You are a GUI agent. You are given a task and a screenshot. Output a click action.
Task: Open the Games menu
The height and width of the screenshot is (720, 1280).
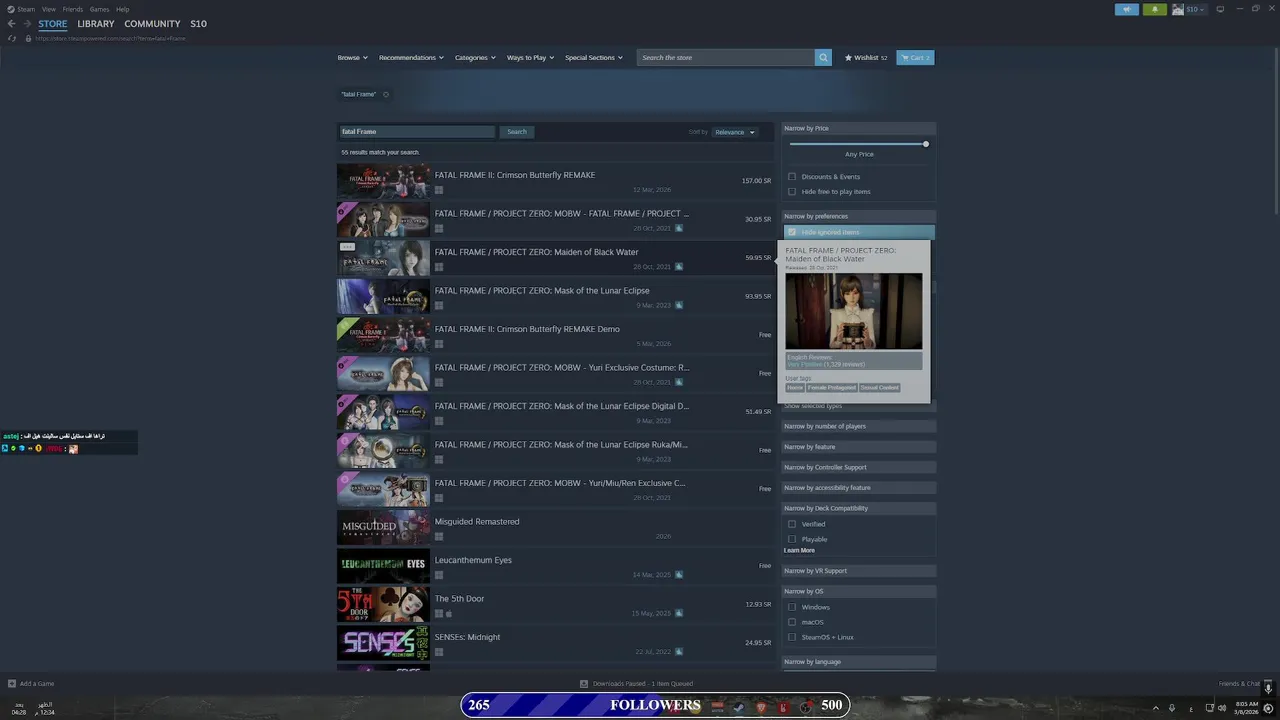[x=100, y=9]
